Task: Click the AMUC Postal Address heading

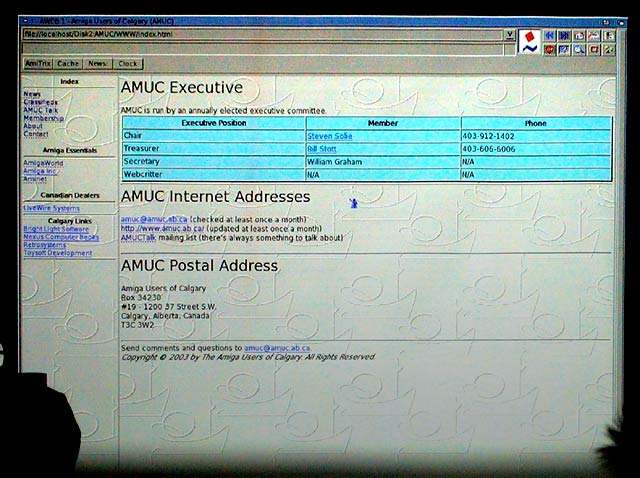Action: pos(200,266)
